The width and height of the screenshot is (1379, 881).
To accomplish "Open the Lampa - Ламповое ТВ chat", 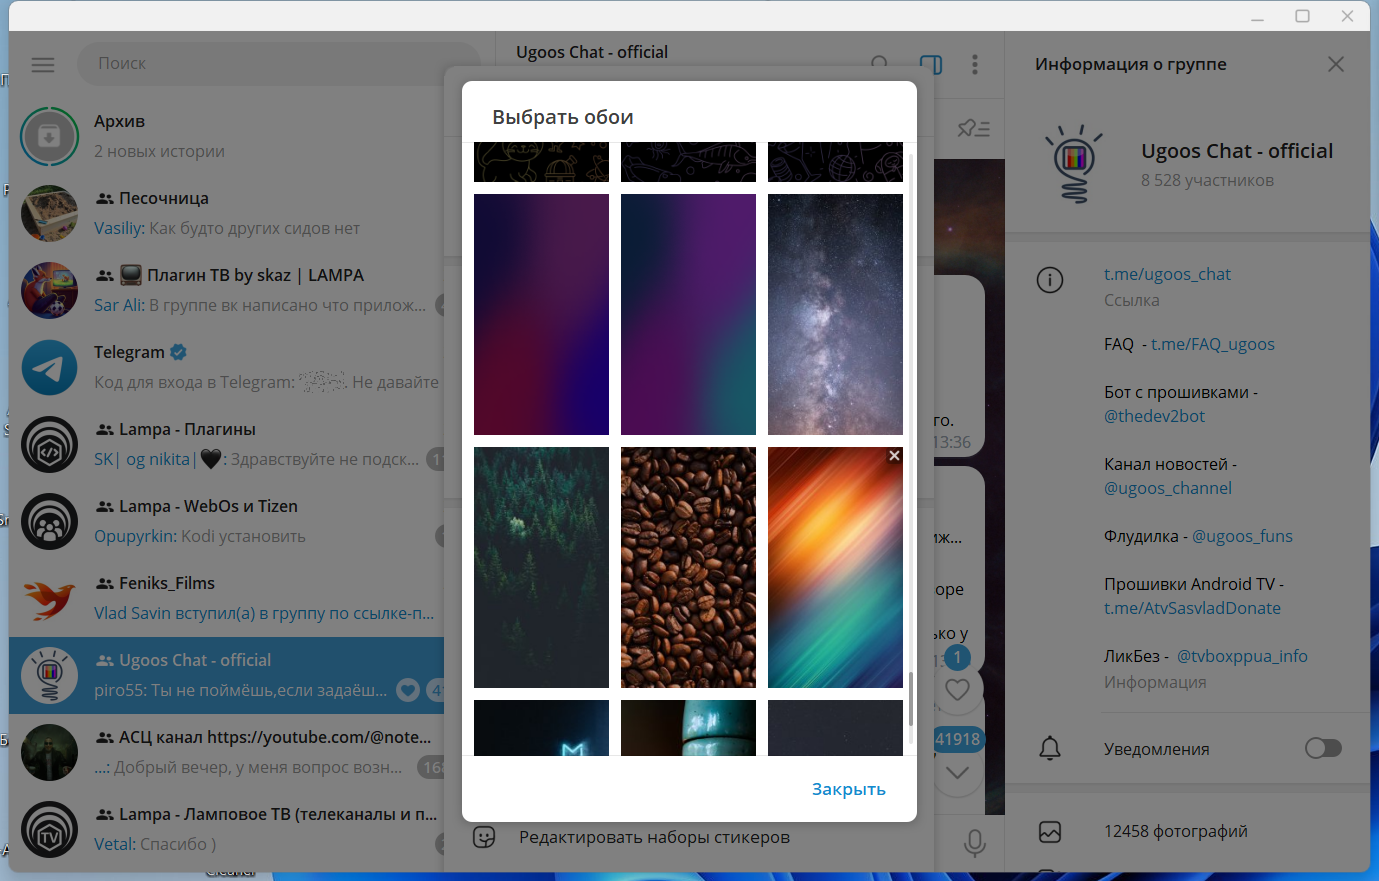I will tap(226, 829).
